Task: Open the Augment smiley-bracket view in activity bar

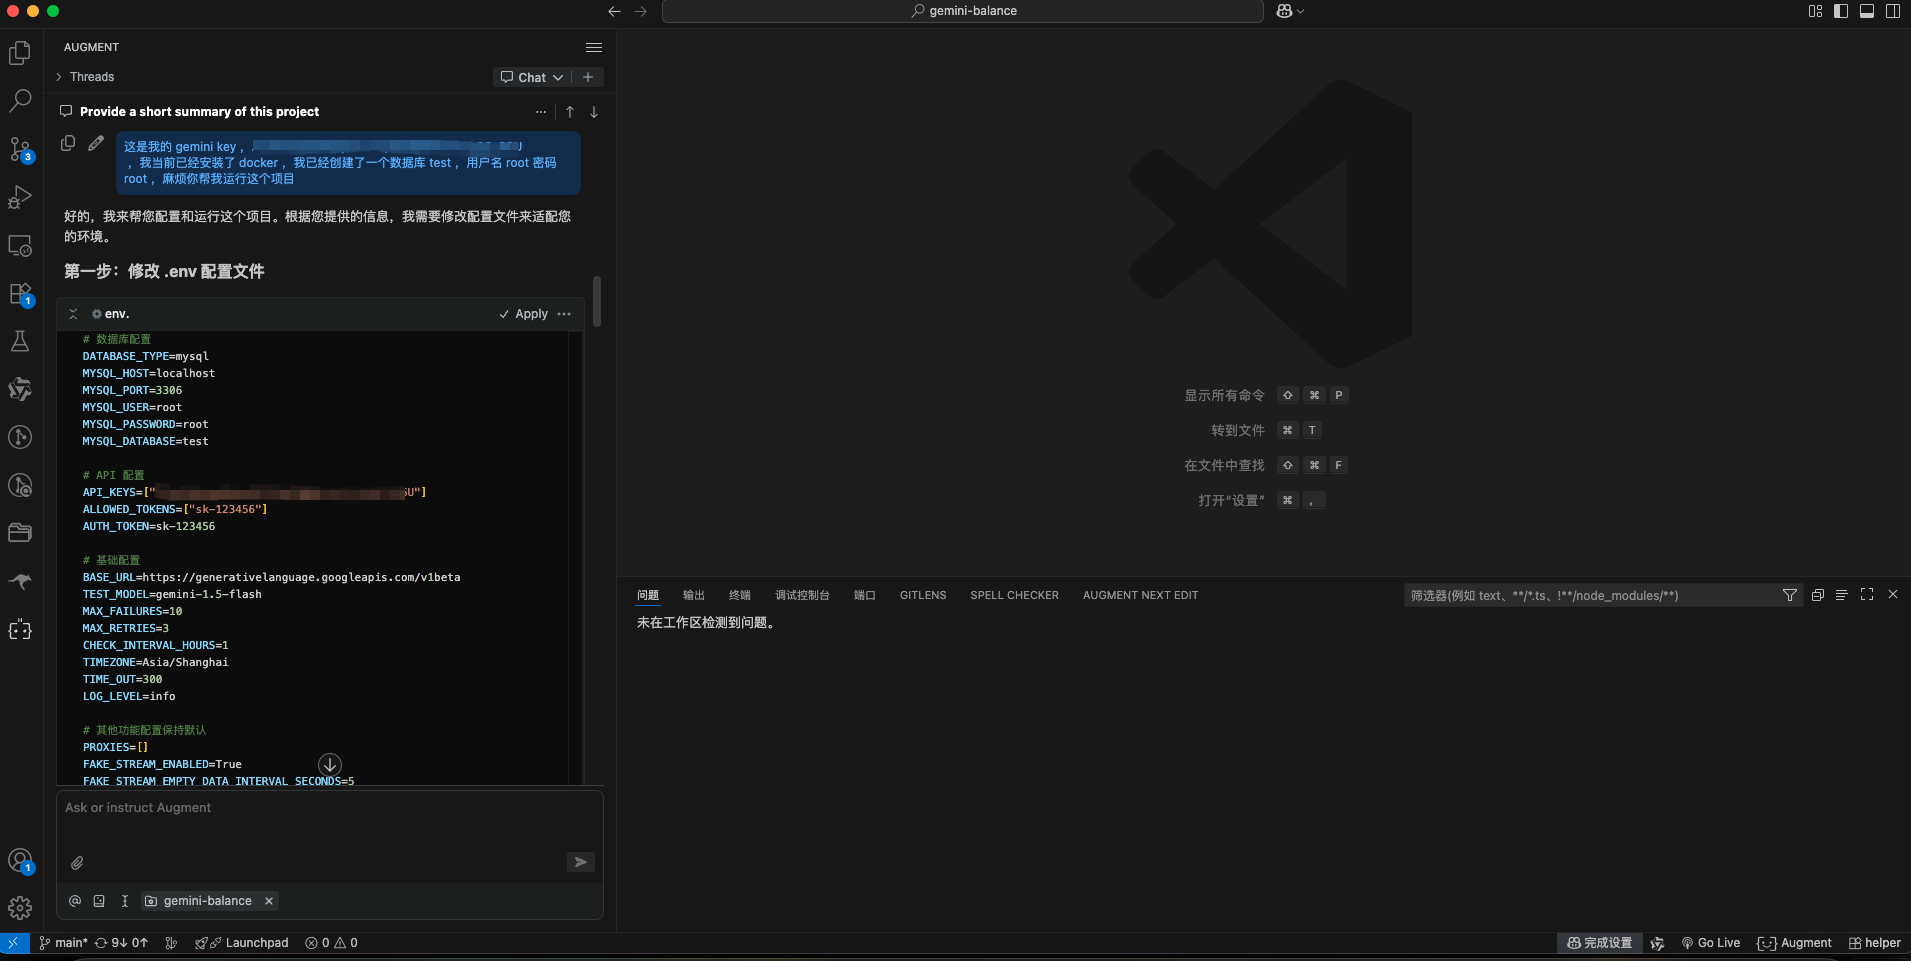Action: pos(20,630)
